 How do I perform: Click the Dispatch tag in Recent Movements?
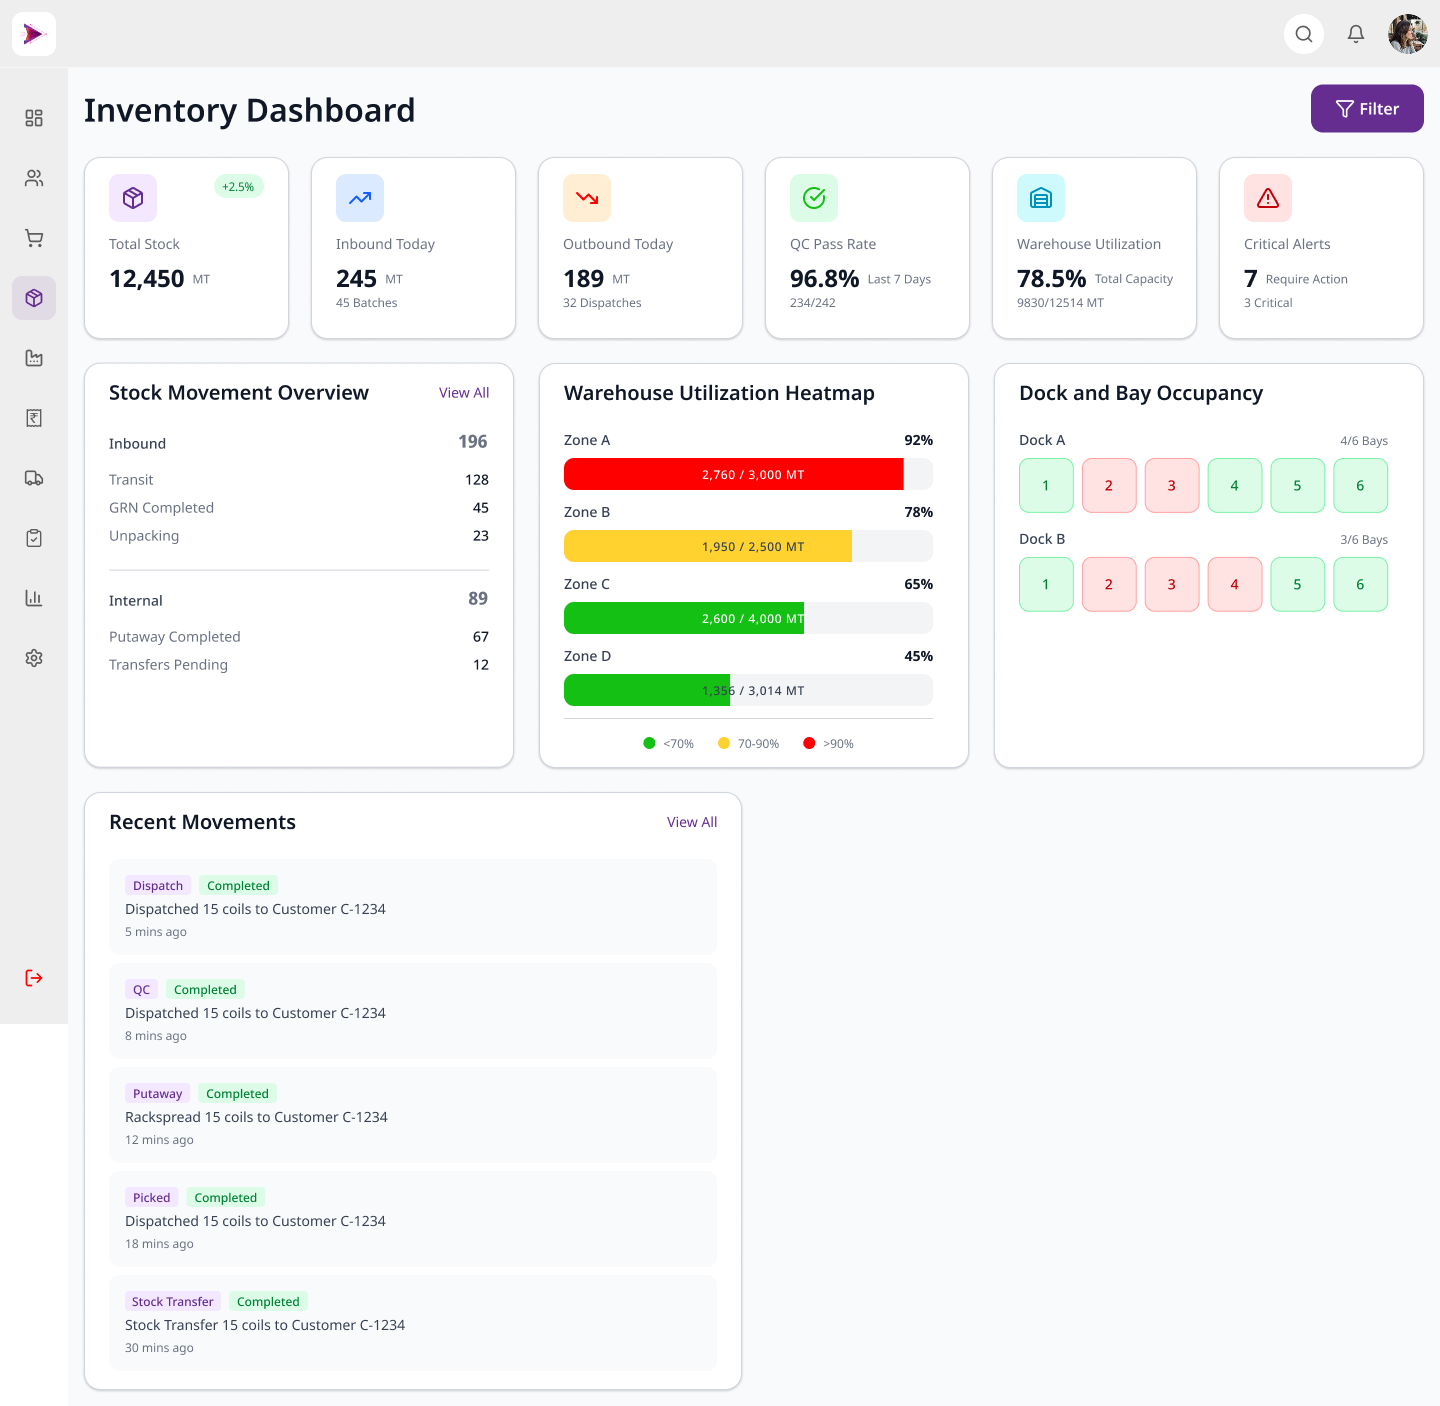[x=158, y=885]
